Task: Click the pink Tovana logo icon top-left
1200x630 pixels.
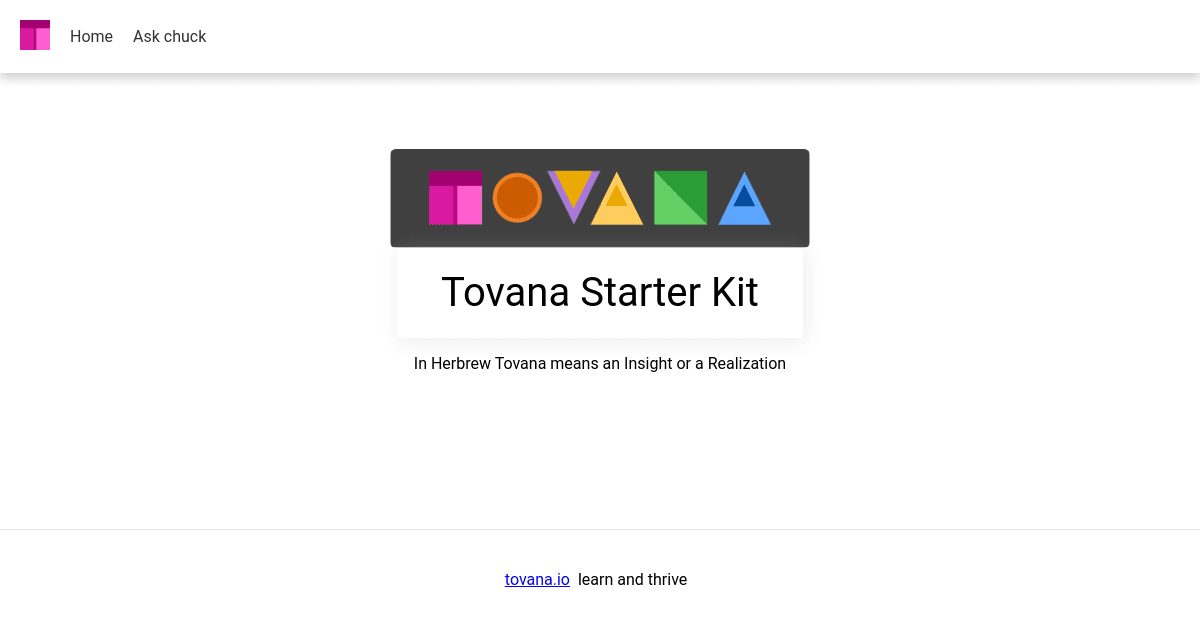Action: [34, 34]
